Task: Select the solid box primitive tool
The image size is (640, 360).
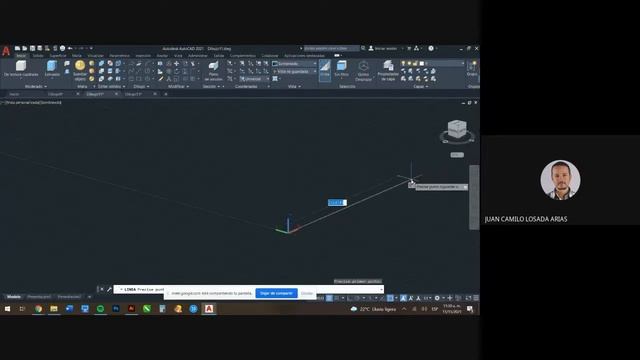Action: pyautogui.click(x=21, y=68)
